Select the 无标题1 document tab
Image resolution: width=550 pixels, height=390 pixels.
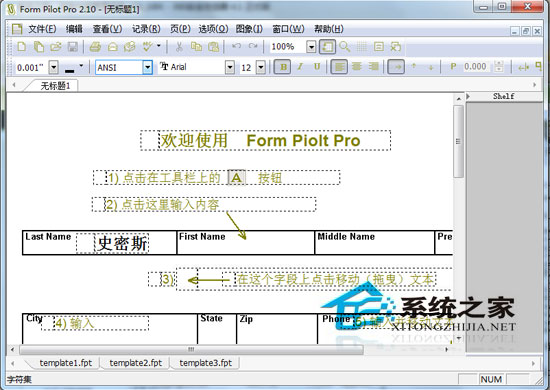(55, 86)
